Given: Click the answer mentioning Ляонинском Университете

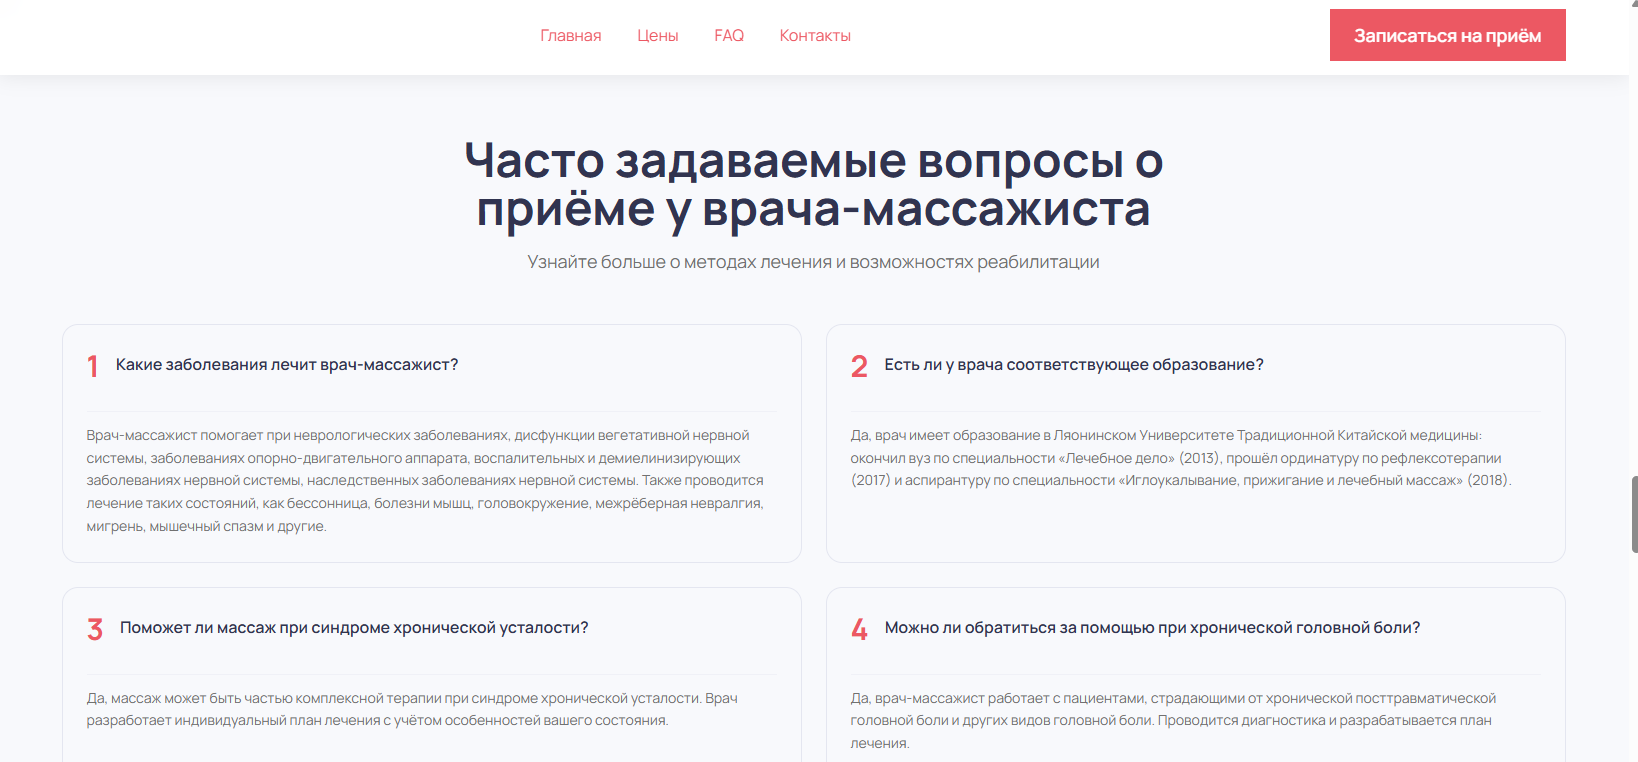Looking at the screenshot, I should (x=1180, y=458).
